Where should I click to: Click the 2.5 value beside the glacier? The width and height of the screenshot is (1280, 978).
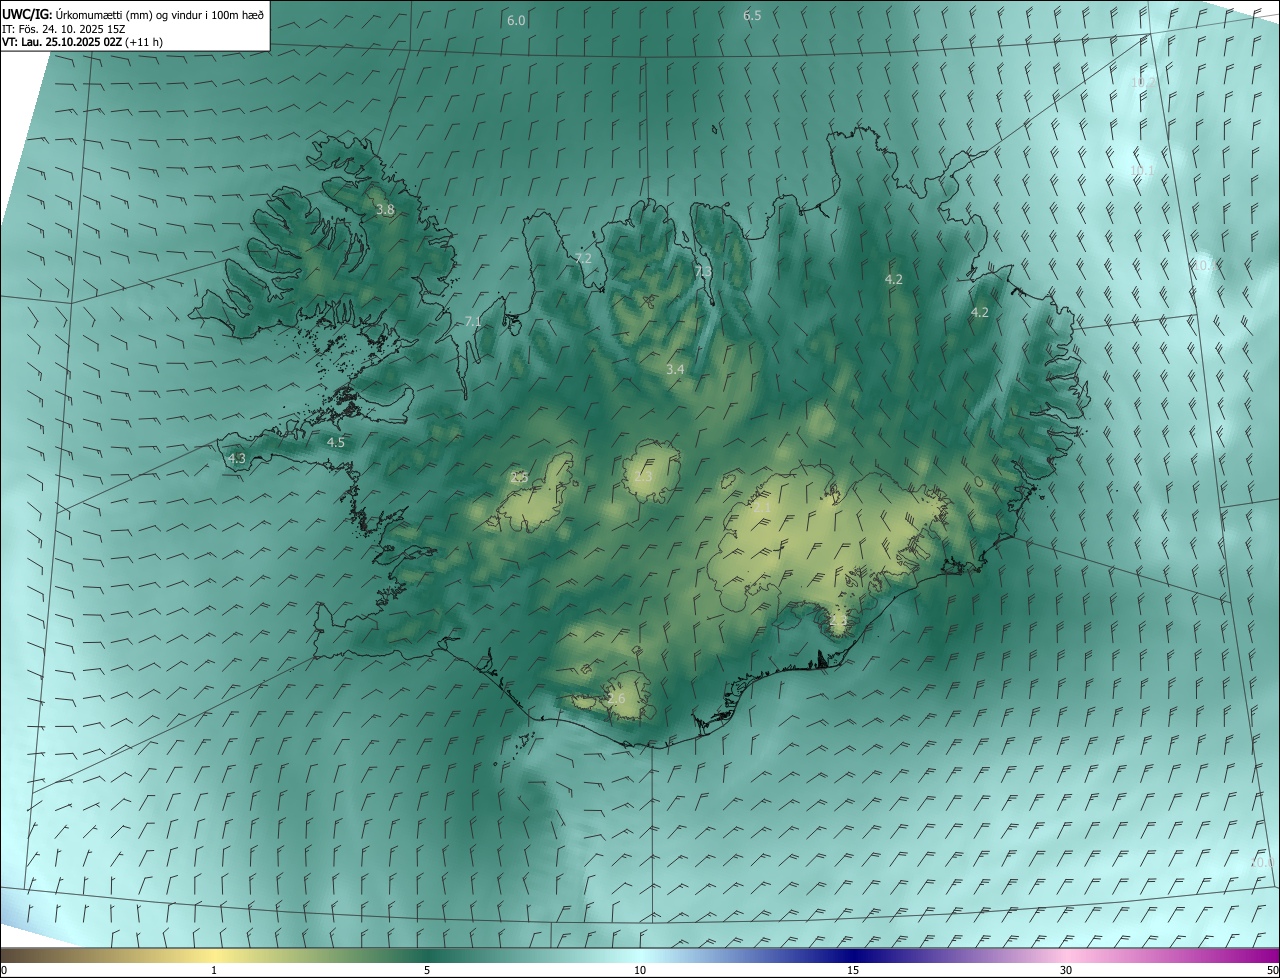click(519, 477)
